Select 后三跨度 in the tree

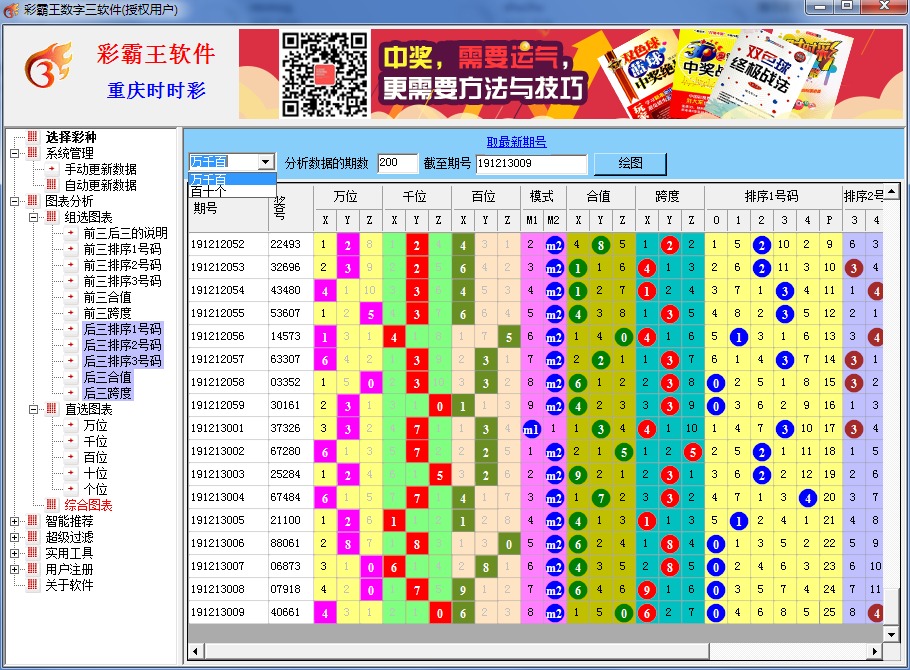[107, 393]
